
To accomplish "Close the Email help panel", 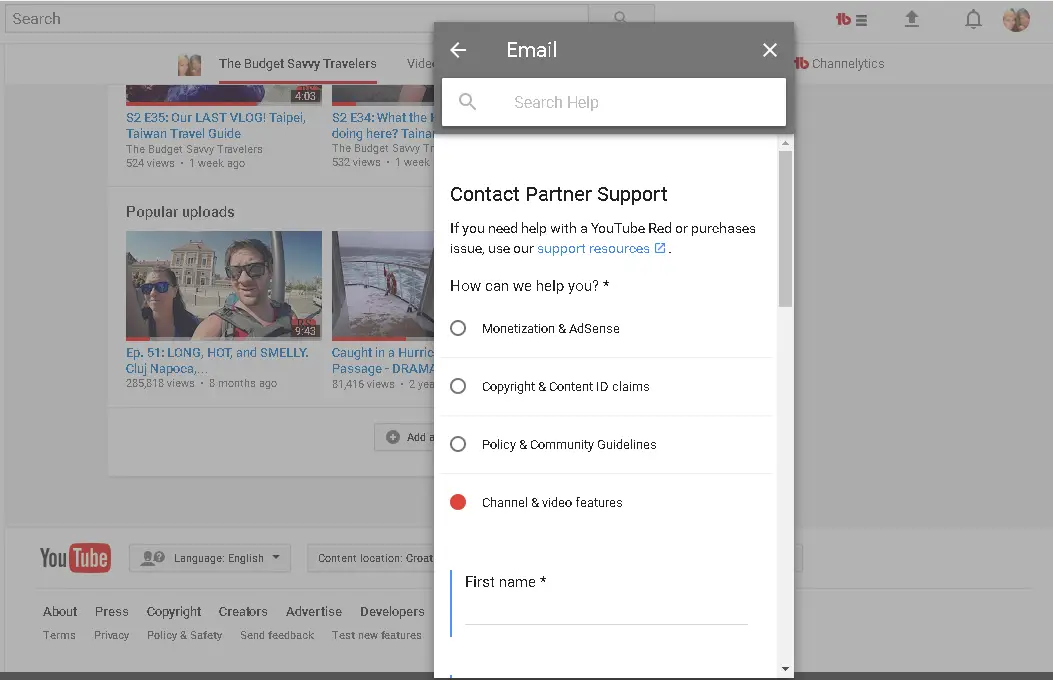I will 770,50.
